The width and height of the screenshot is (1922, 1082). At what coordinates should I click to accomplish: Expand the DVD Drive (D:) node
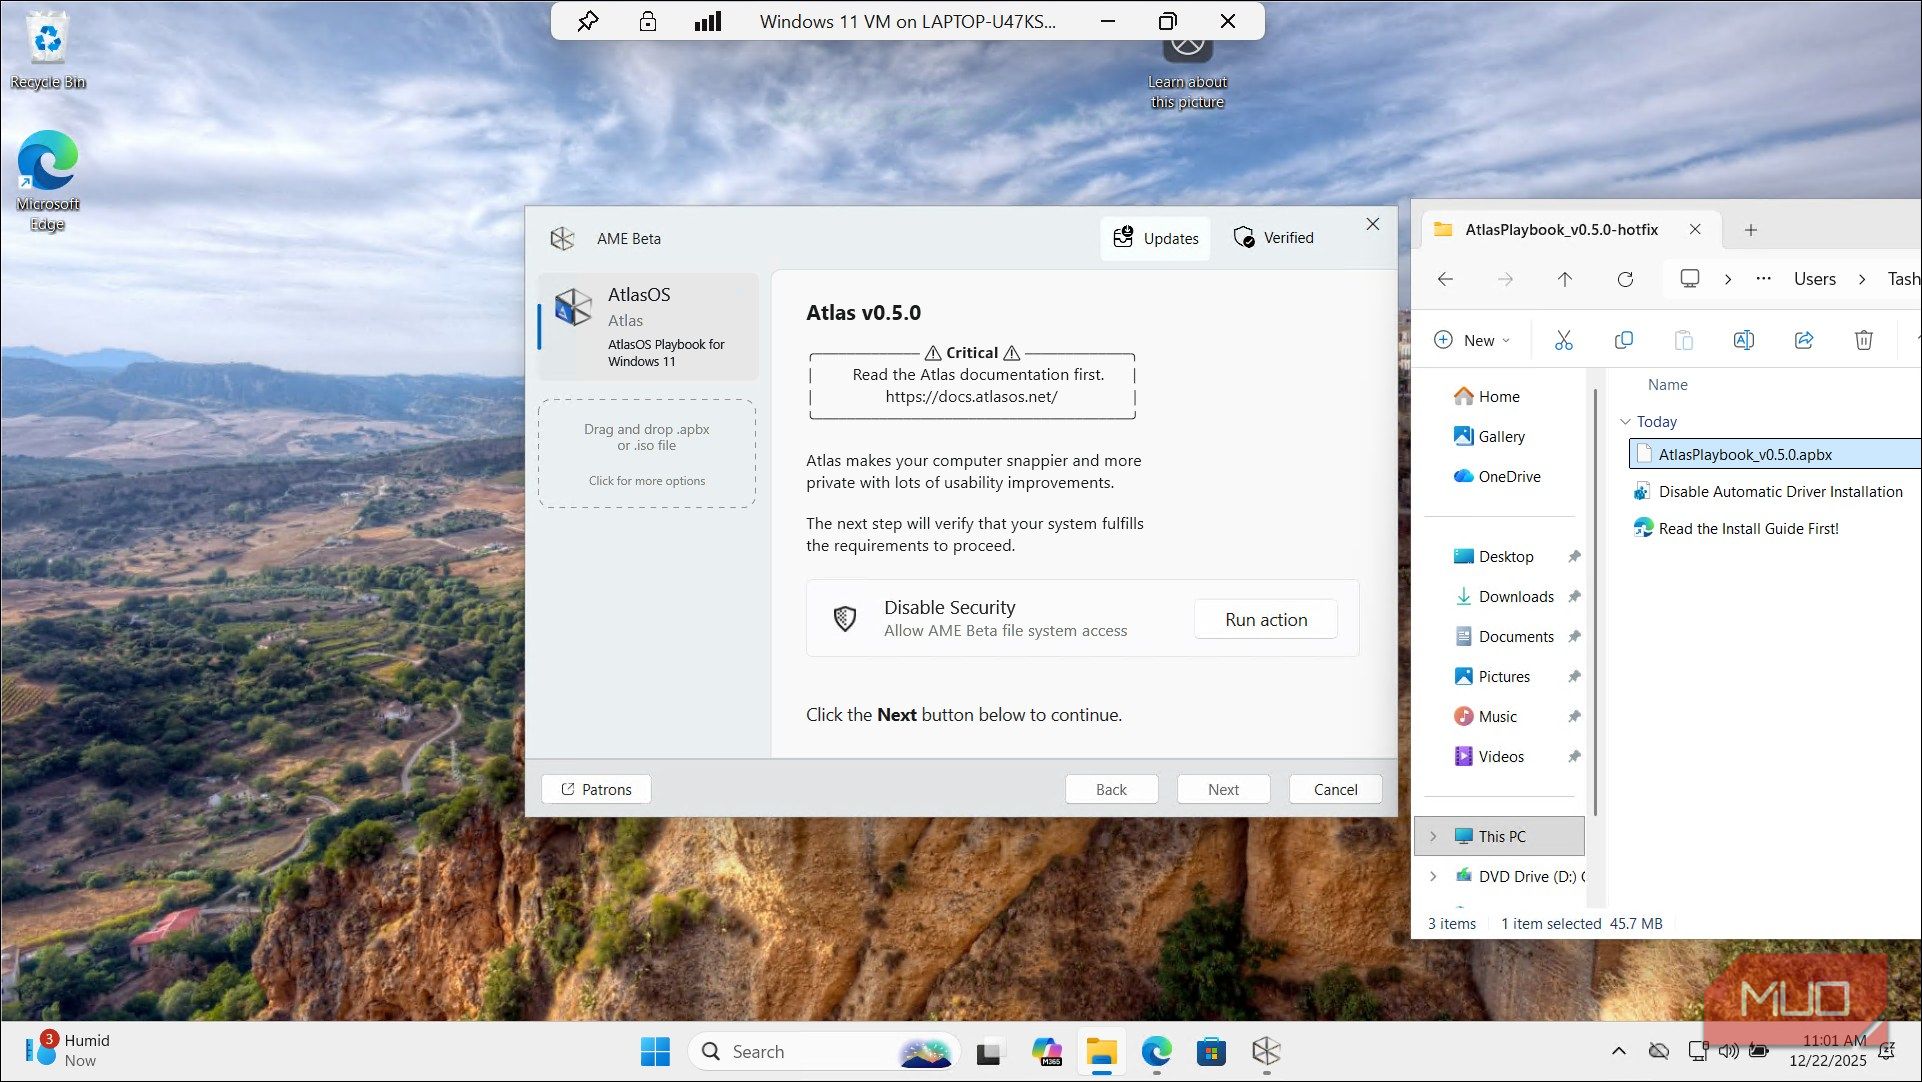(x=1433, y=876)
